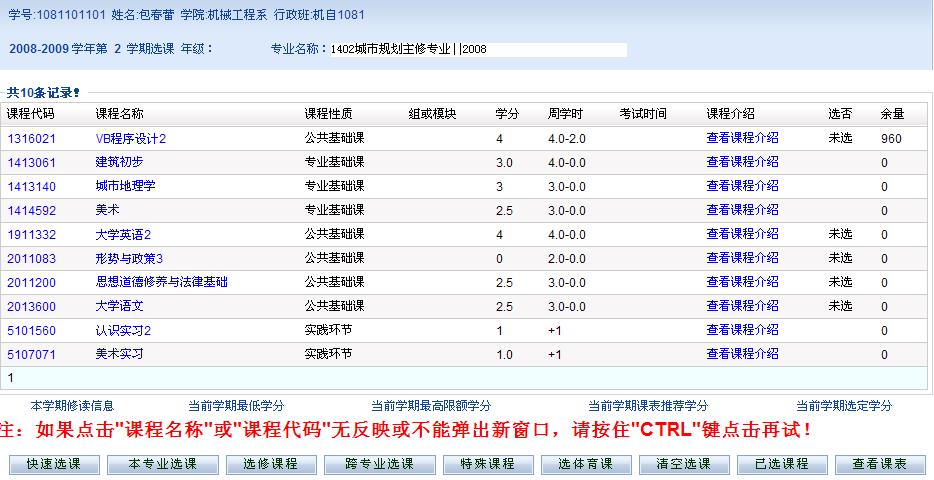
Task: Select the 特殊课程 button
Action: (x=487, y=465)
